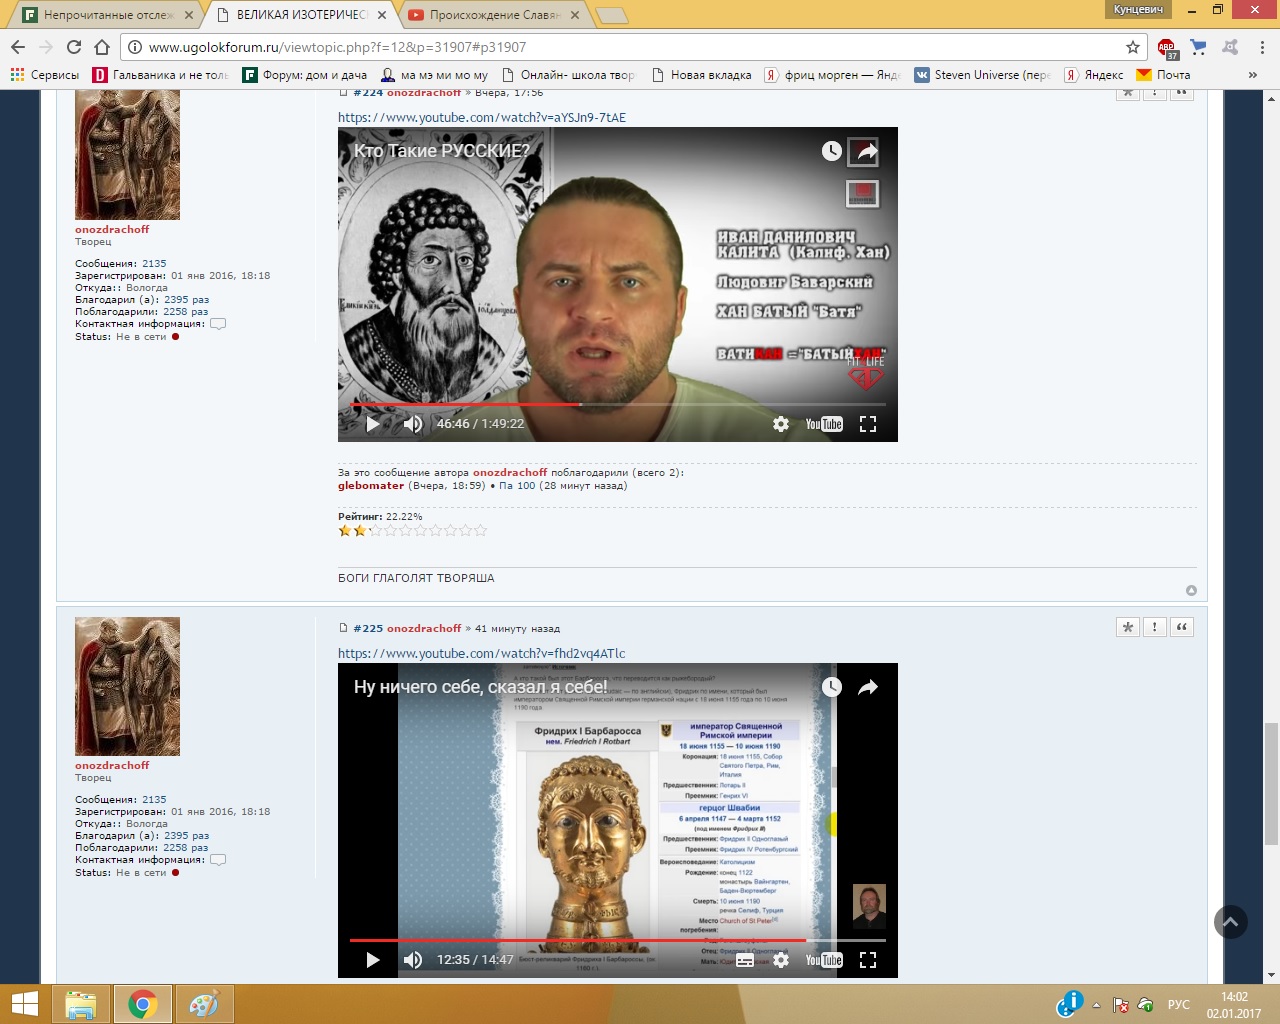Viewport: 1280px width, 1024px height.
Task: Expand hidden bookmarks with the chevron
Action: point(1253,75)
